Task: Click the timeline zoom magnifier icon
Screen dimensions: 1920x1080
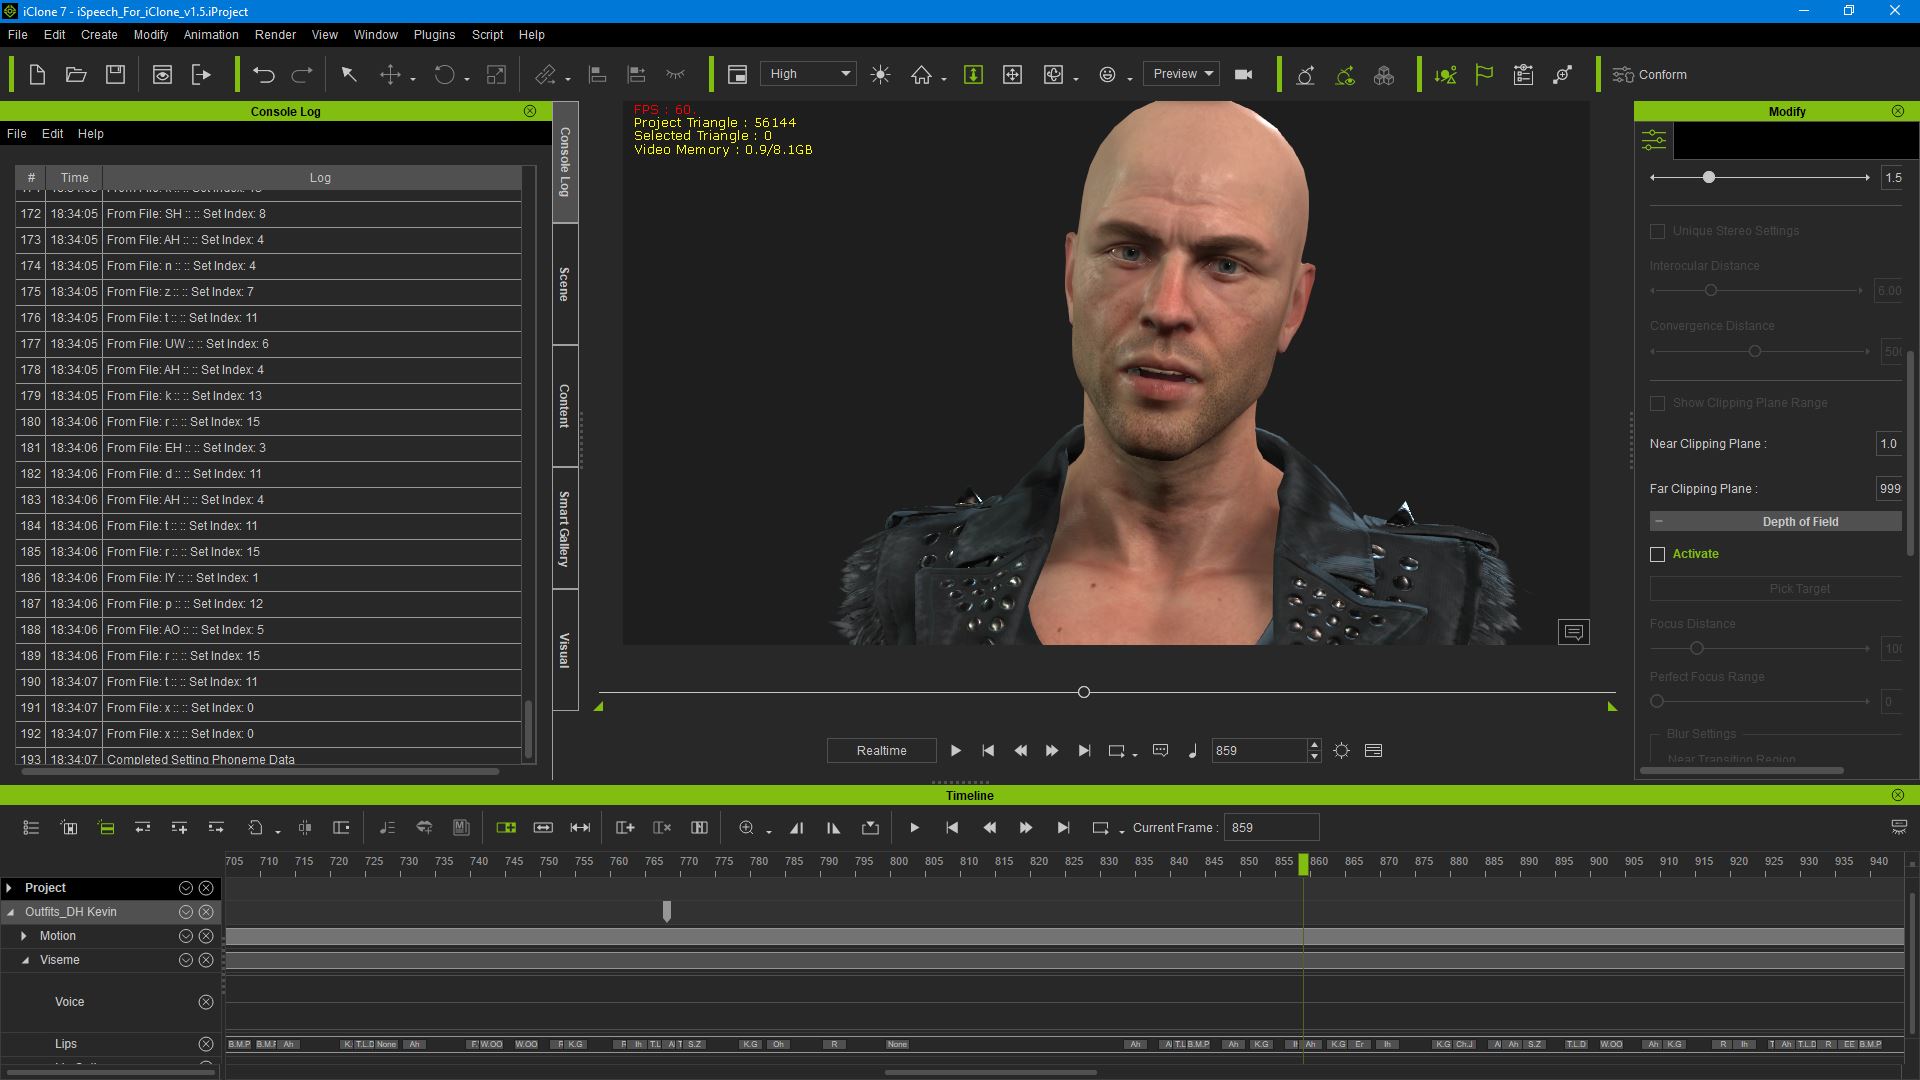Action: (x=746, y=828)
